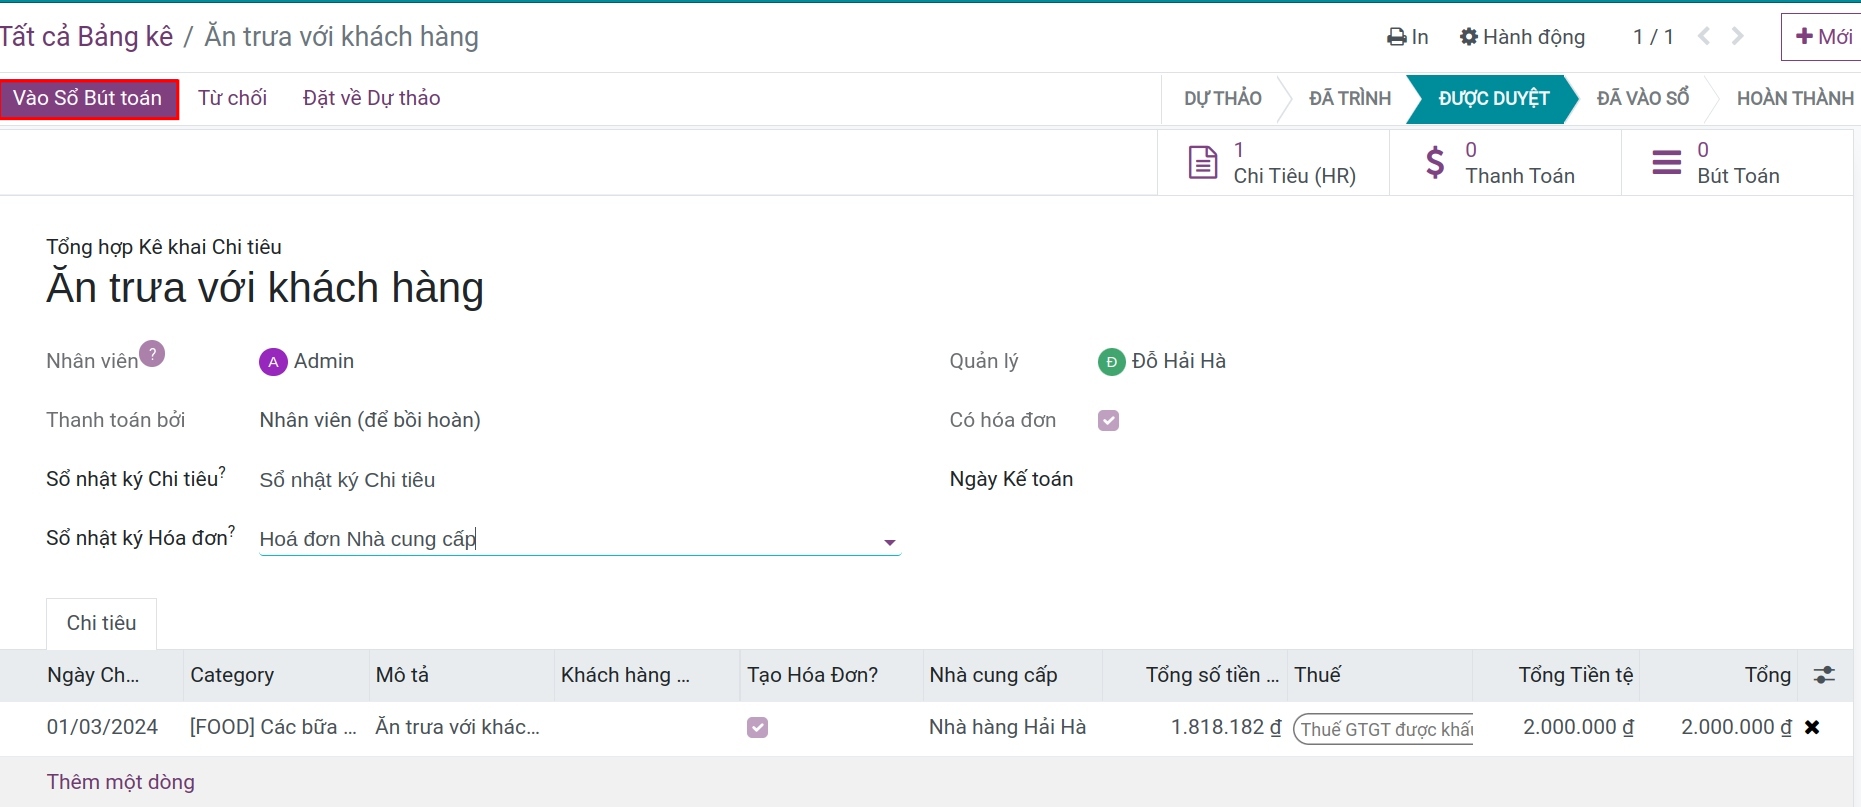Screen dimensions: 1861x807
Task: Delete expense row with X icon
Action: tap(1812, 727)
